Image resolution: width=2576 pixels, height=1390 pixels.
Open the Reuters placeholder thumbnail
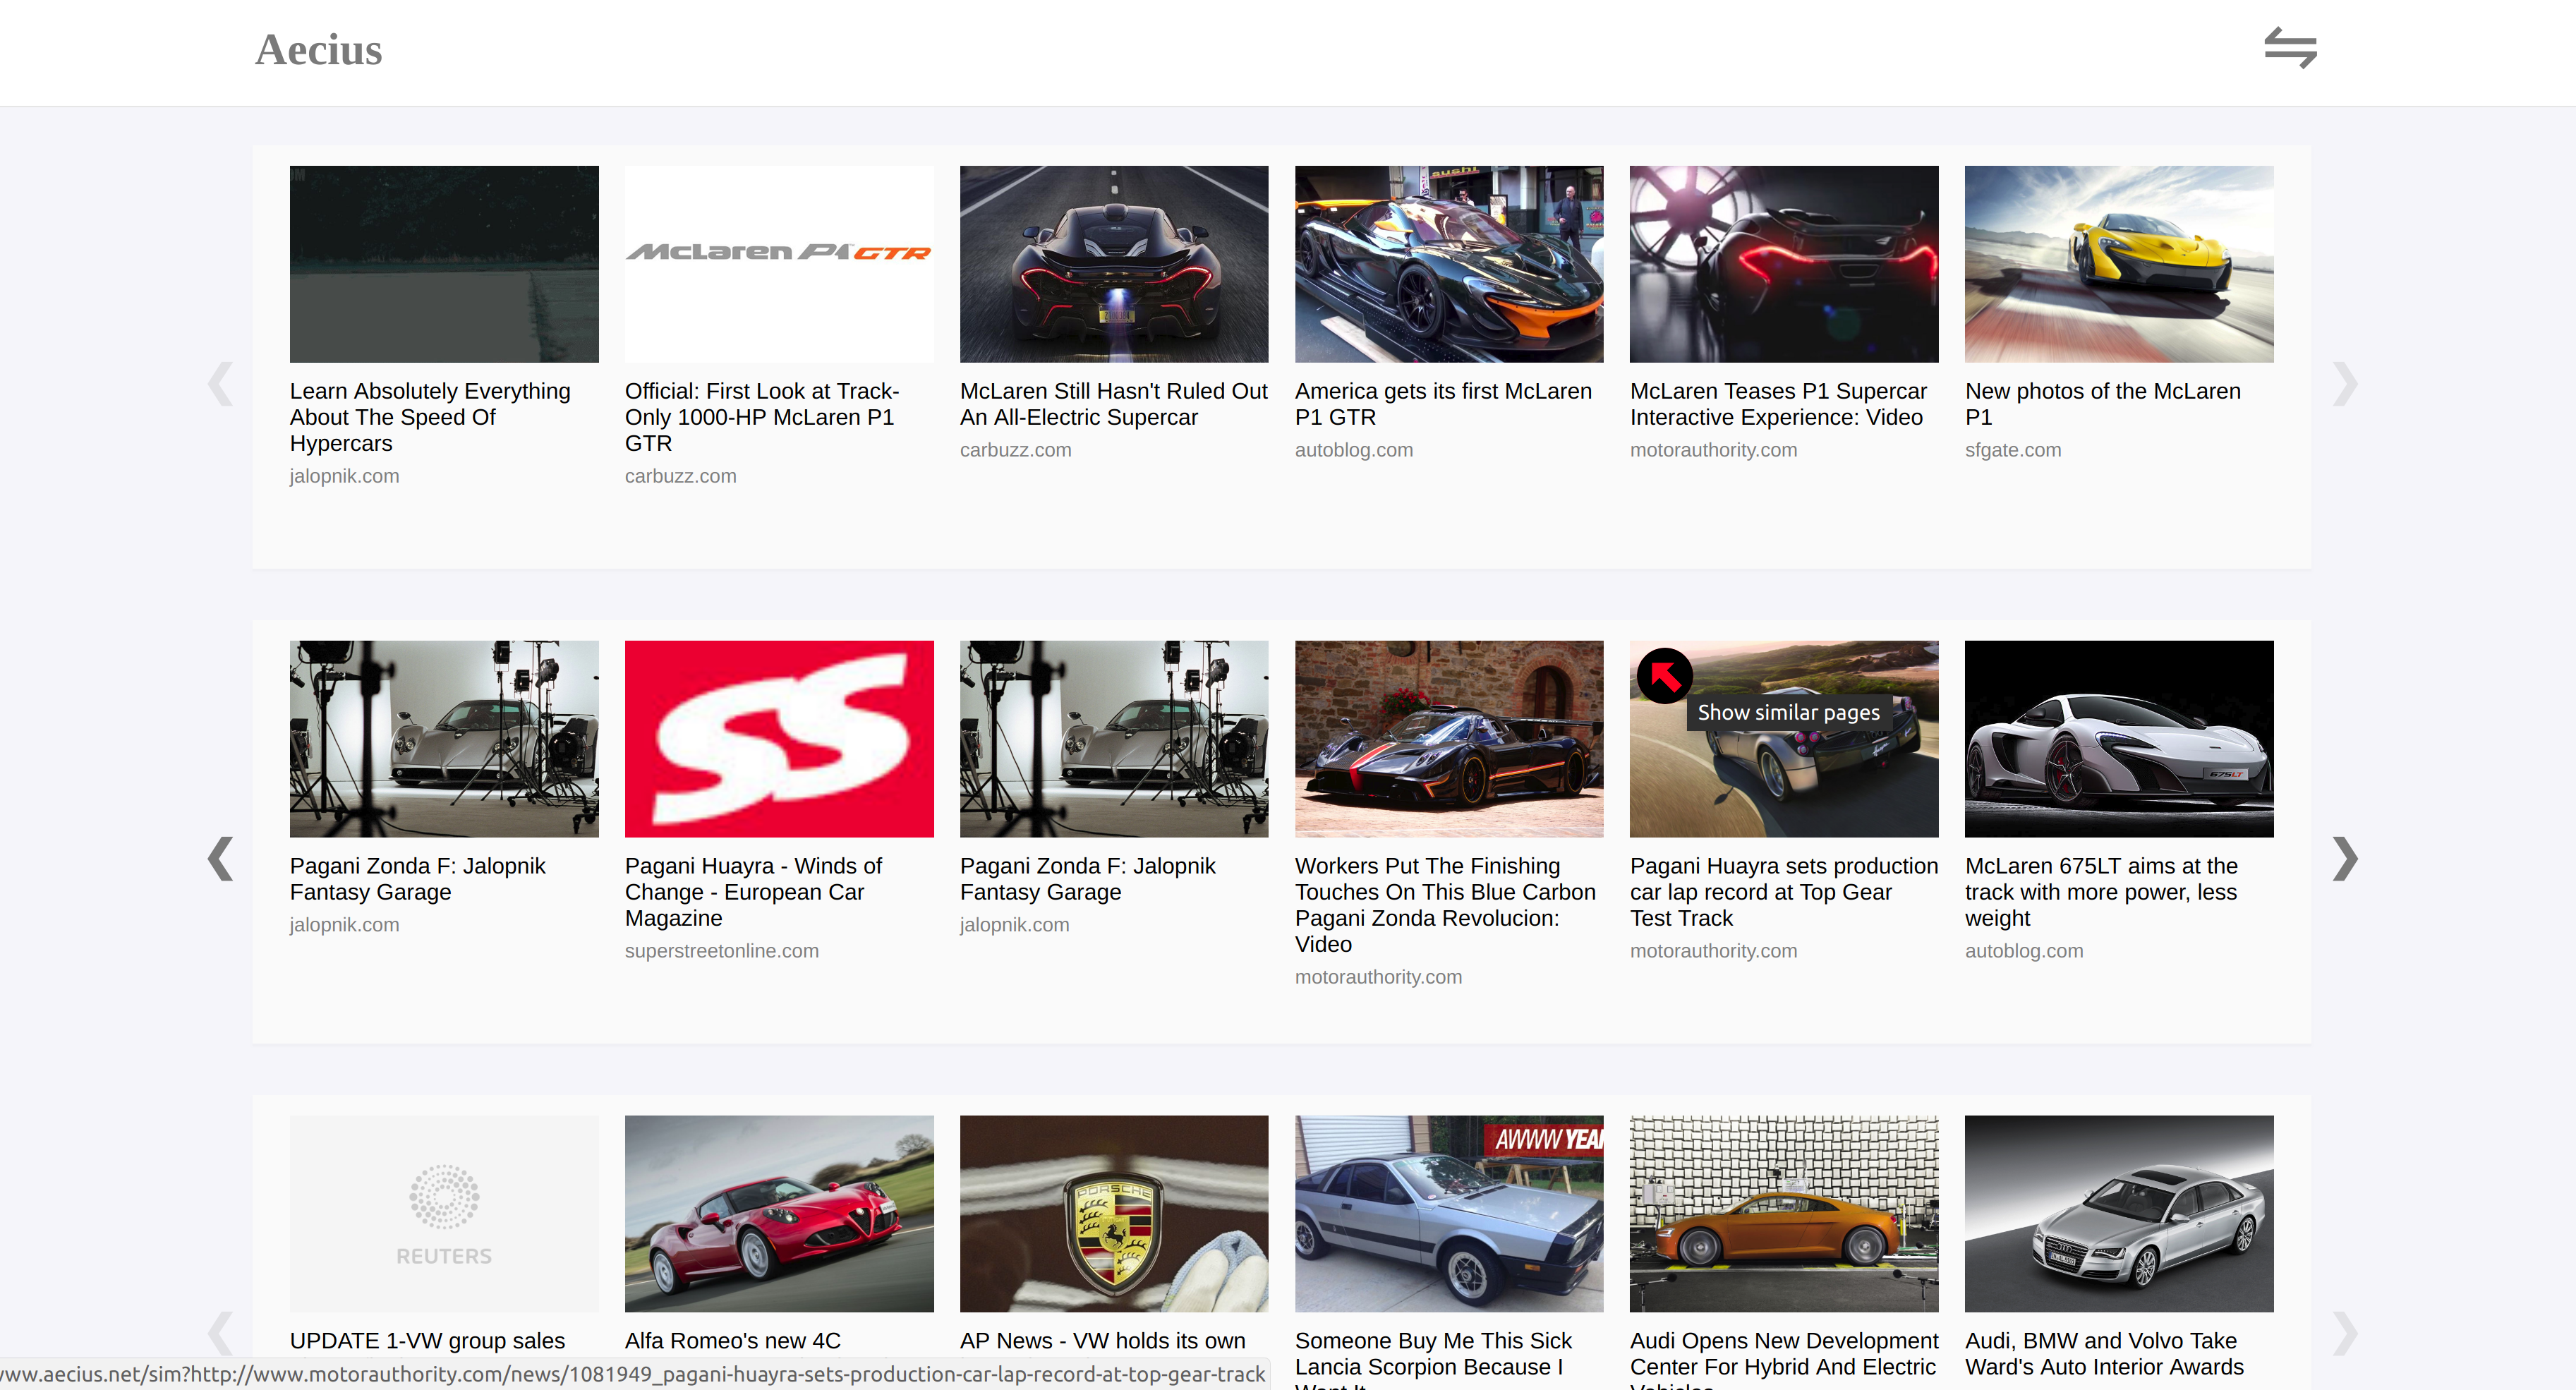click(x=443, y=1212)
